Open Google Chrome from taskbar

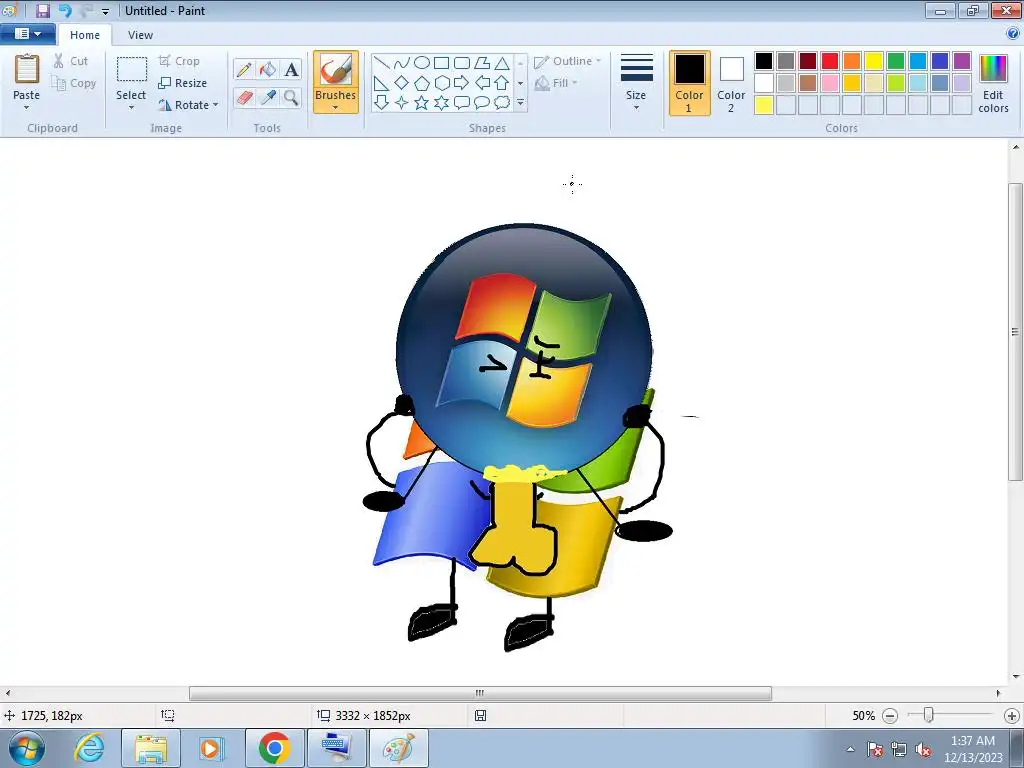tap(274, 748)
